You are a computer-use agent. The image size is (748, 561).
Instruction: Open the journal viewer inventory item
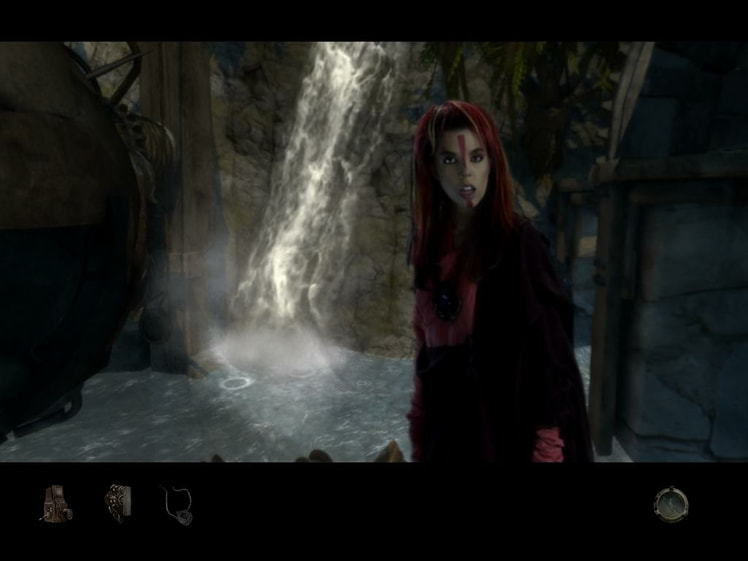117,503
